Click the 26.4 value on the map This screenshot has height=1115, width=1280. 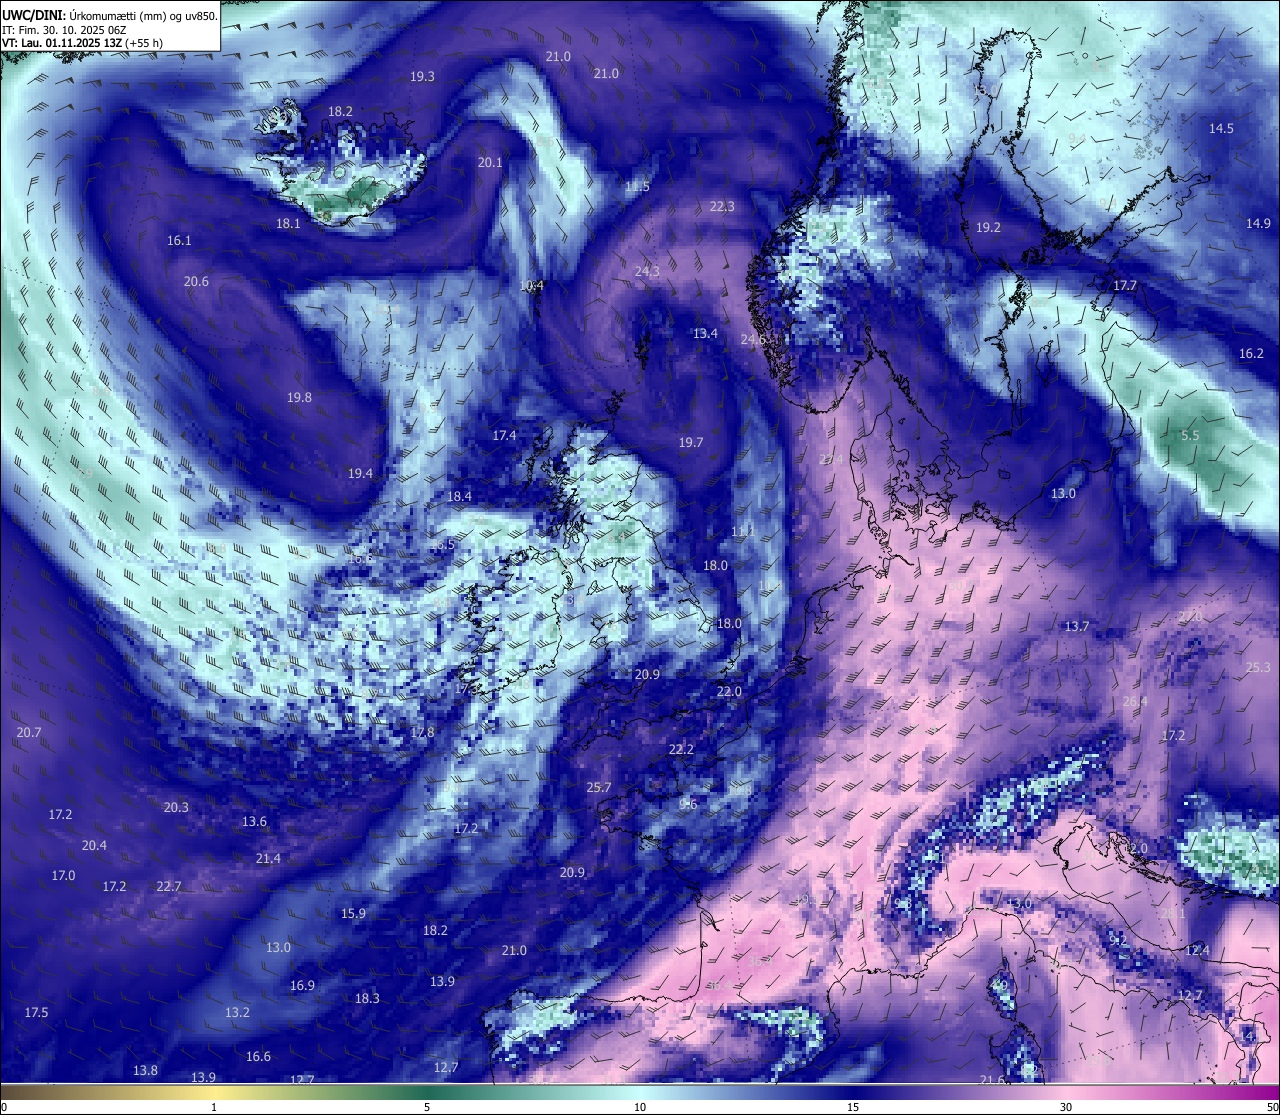(1135, 702)
